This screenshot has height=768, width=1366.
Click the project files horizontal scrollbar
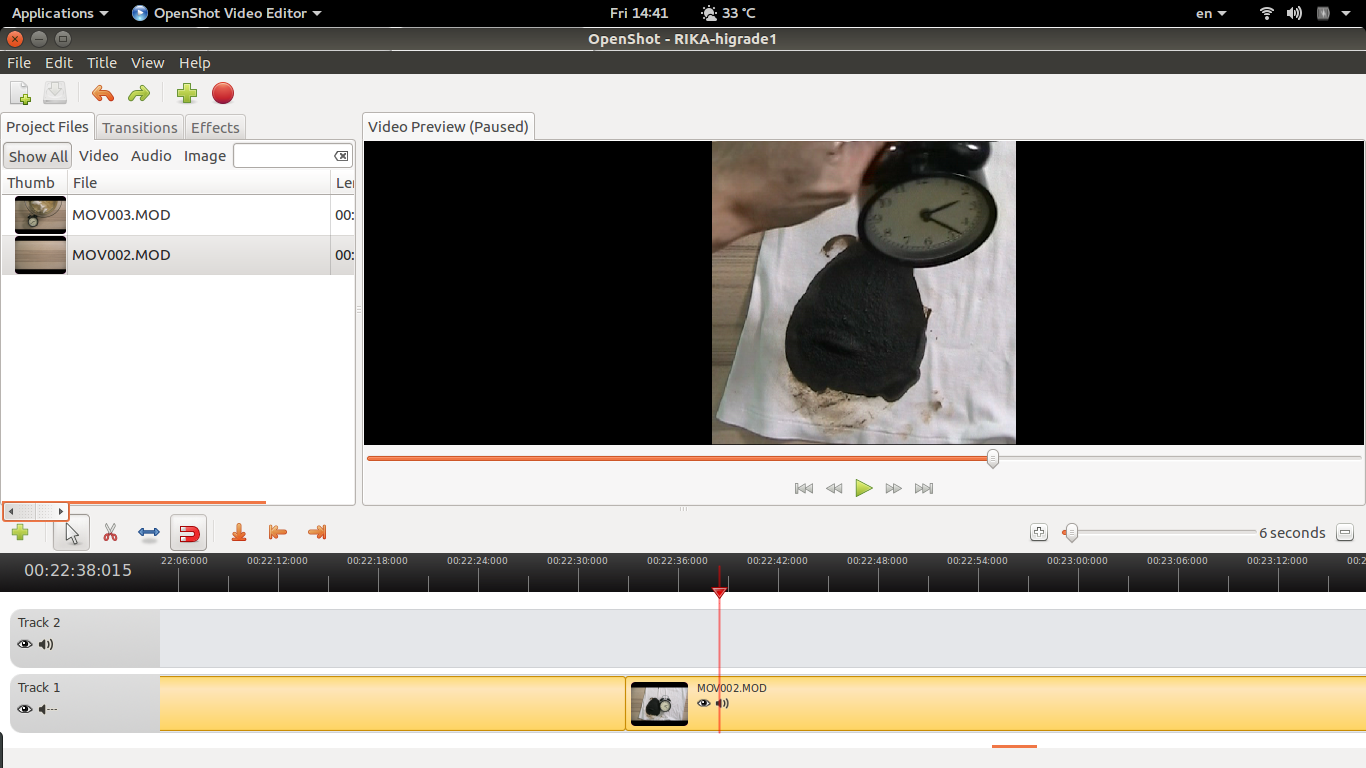click(35, 511)
